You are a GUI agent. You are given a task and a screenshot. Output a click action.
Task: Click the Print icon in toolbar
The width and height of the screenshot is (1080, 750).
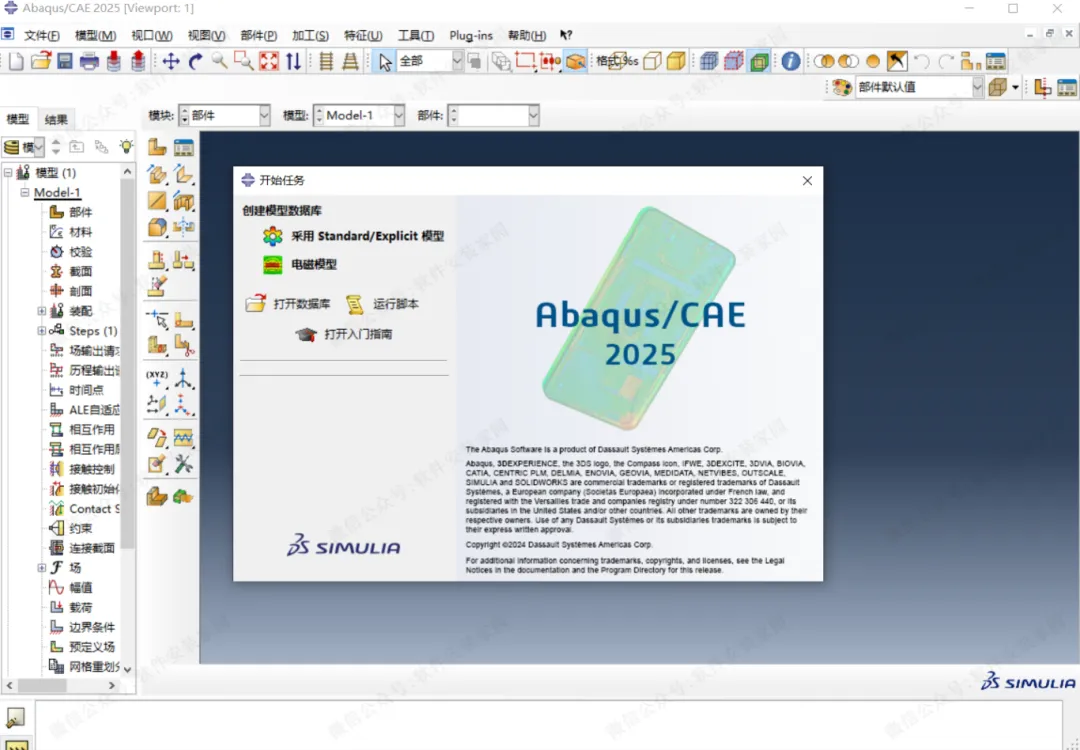tap(89, 61)
